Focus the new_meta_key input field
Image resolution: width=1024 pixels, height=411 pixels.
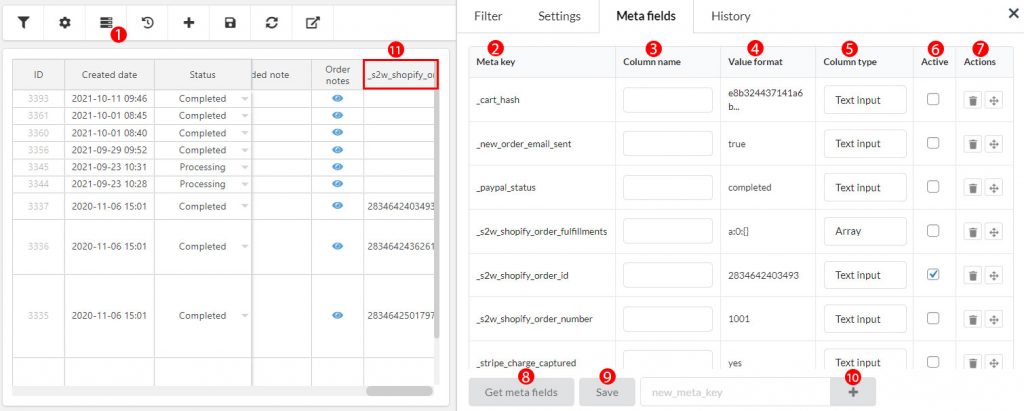735,392
